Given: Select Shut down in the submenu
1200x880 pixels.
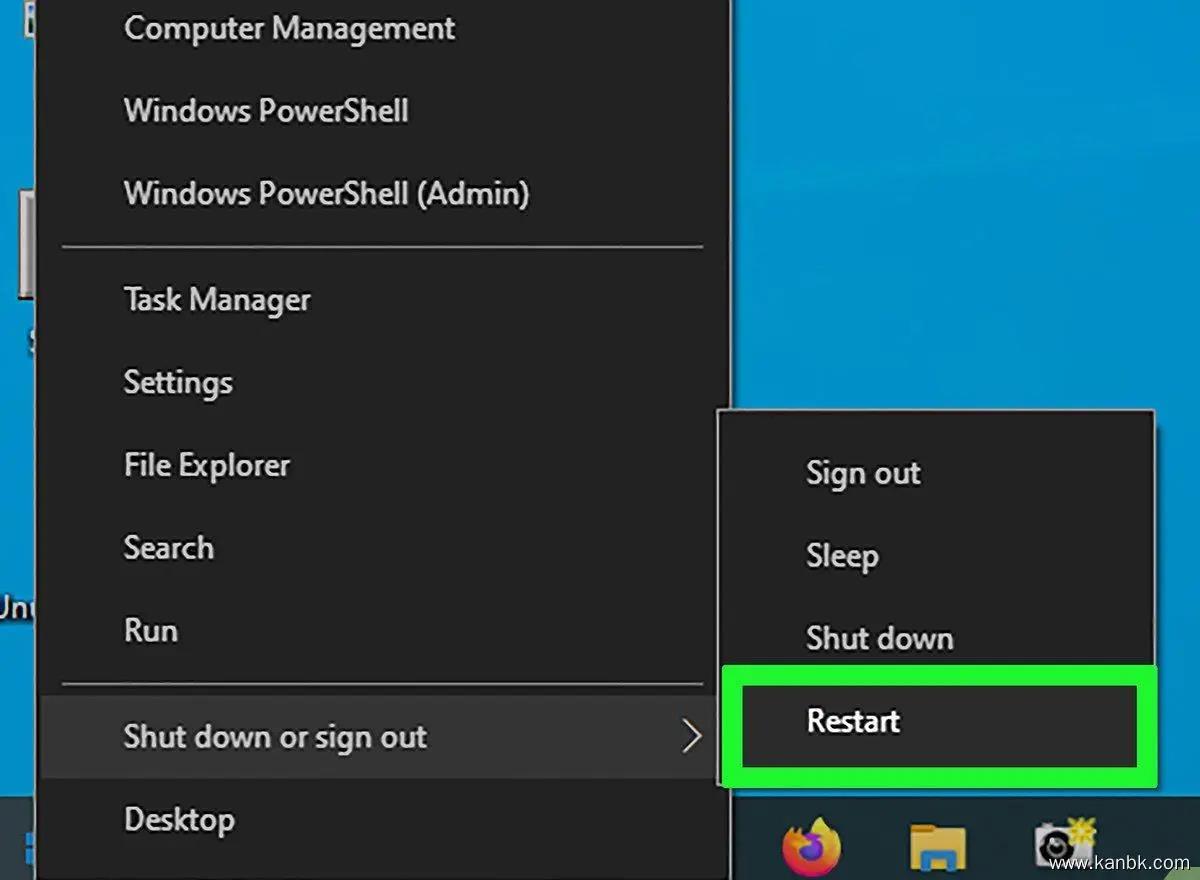Looking at the screenshot, I should click(x=879, y=639).
